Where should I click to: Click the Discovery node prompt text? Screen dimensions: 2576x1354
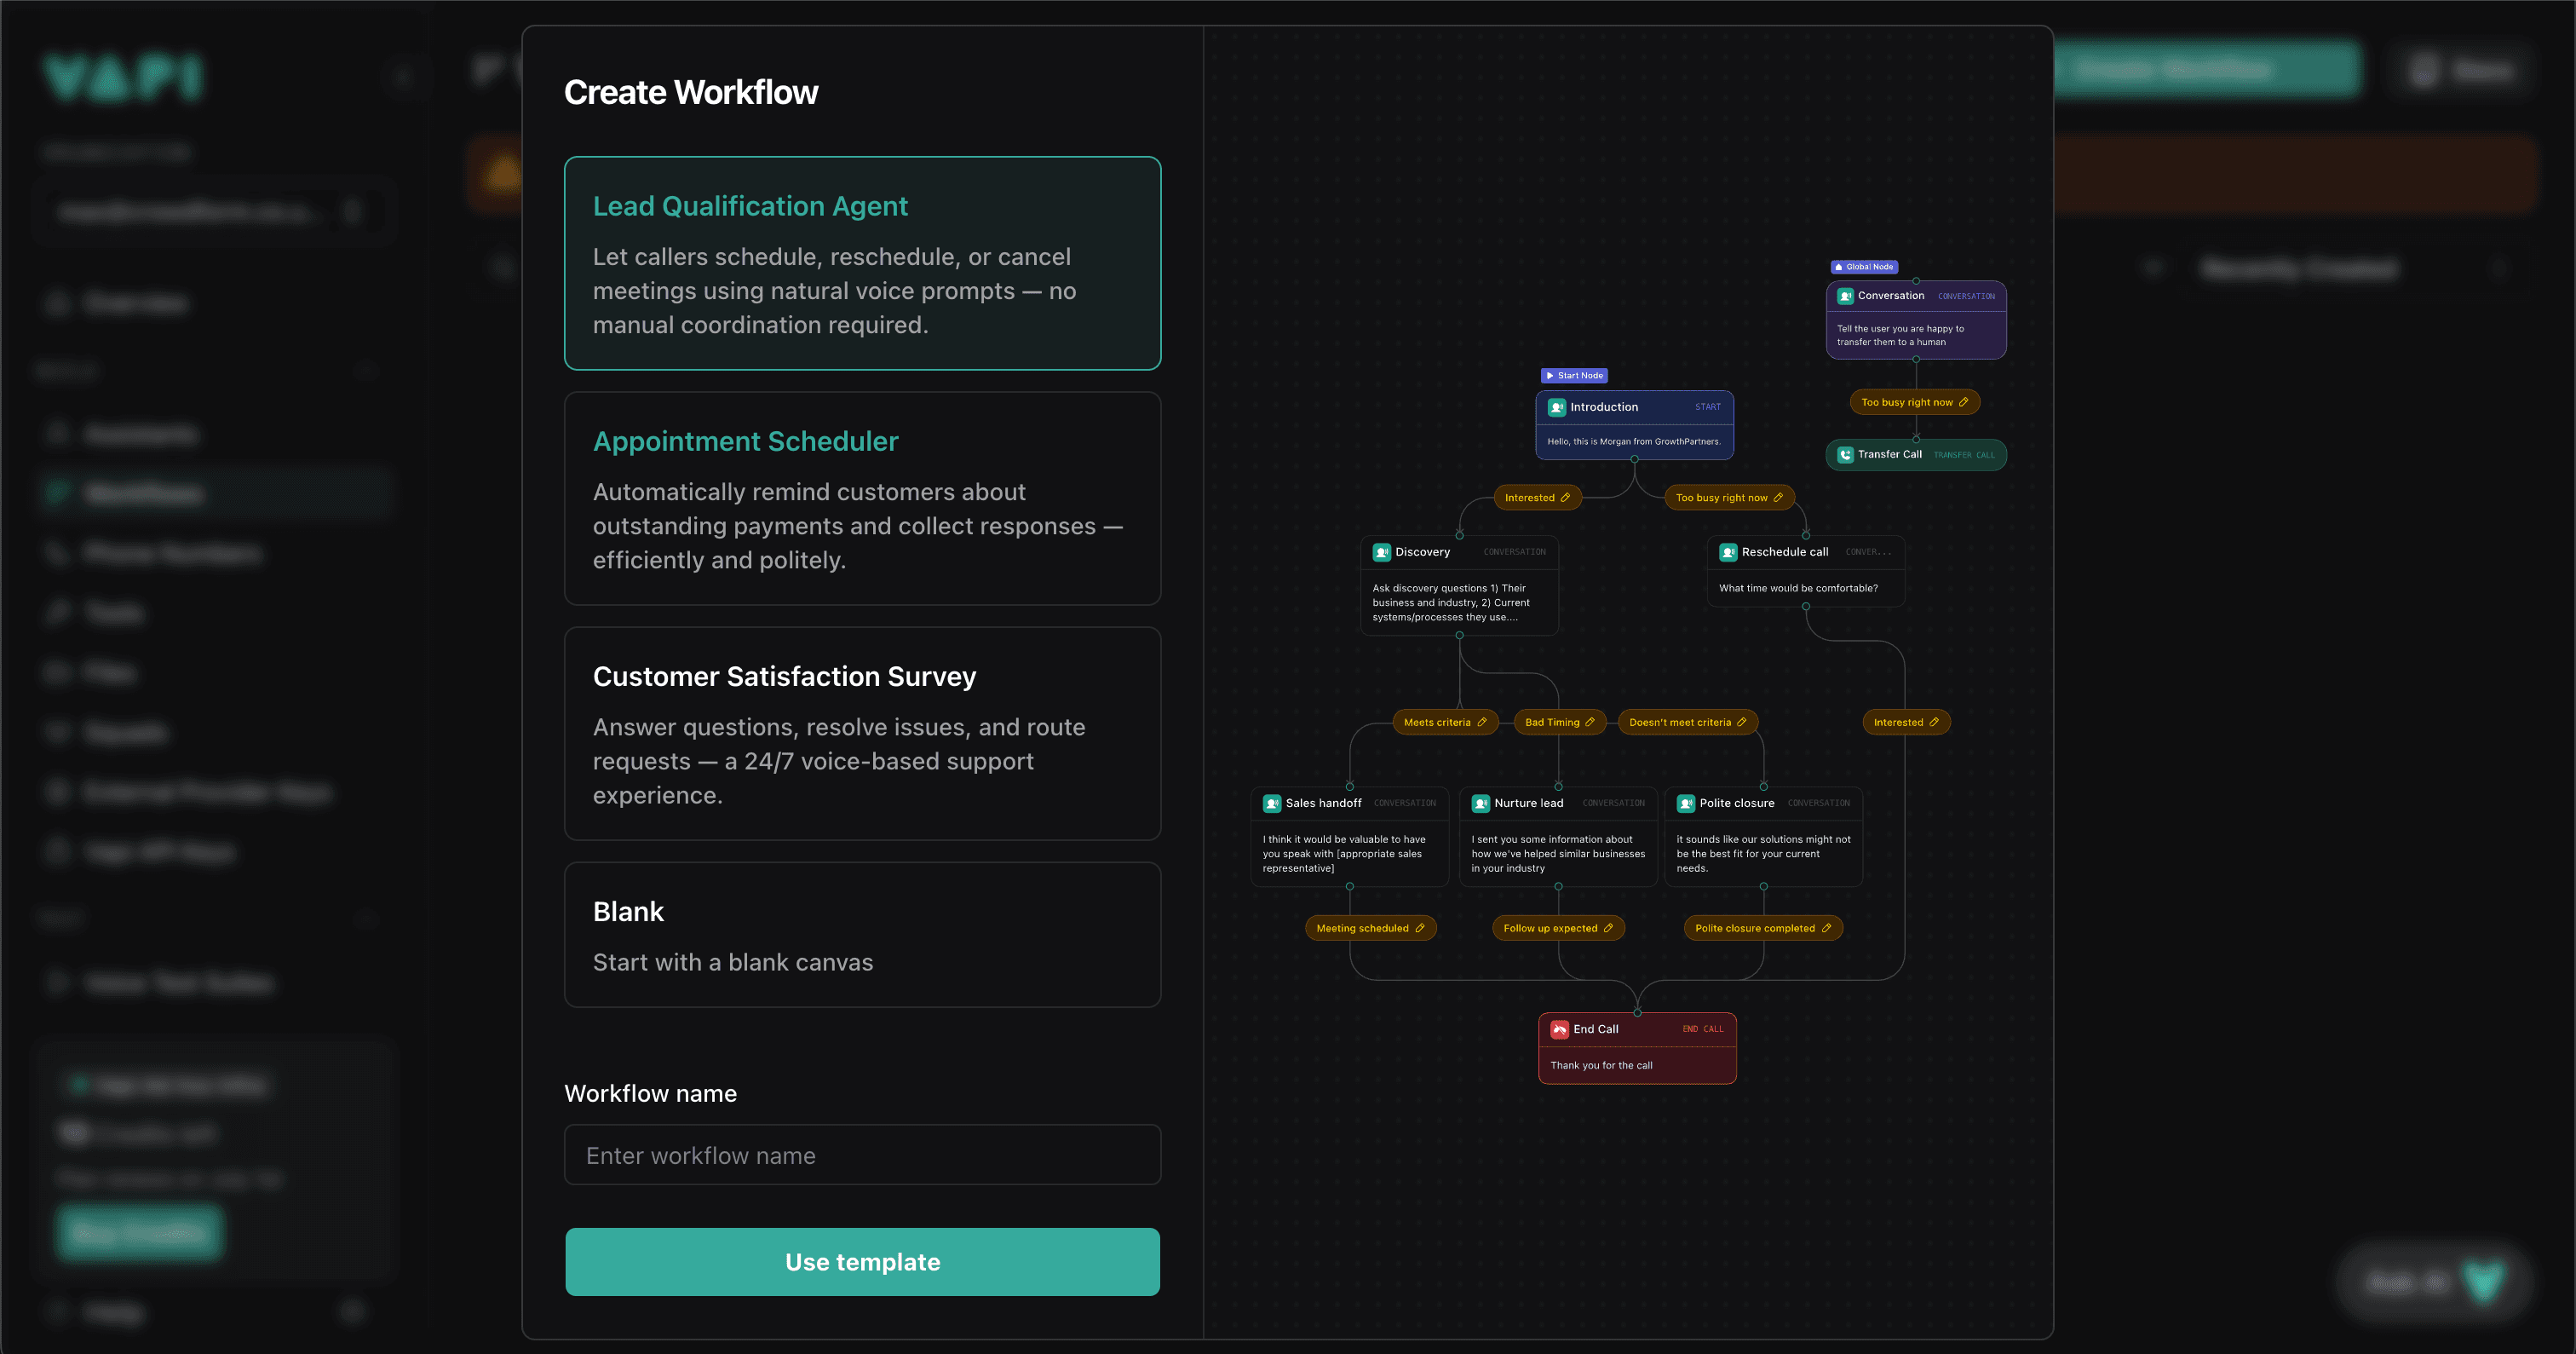1451,603
